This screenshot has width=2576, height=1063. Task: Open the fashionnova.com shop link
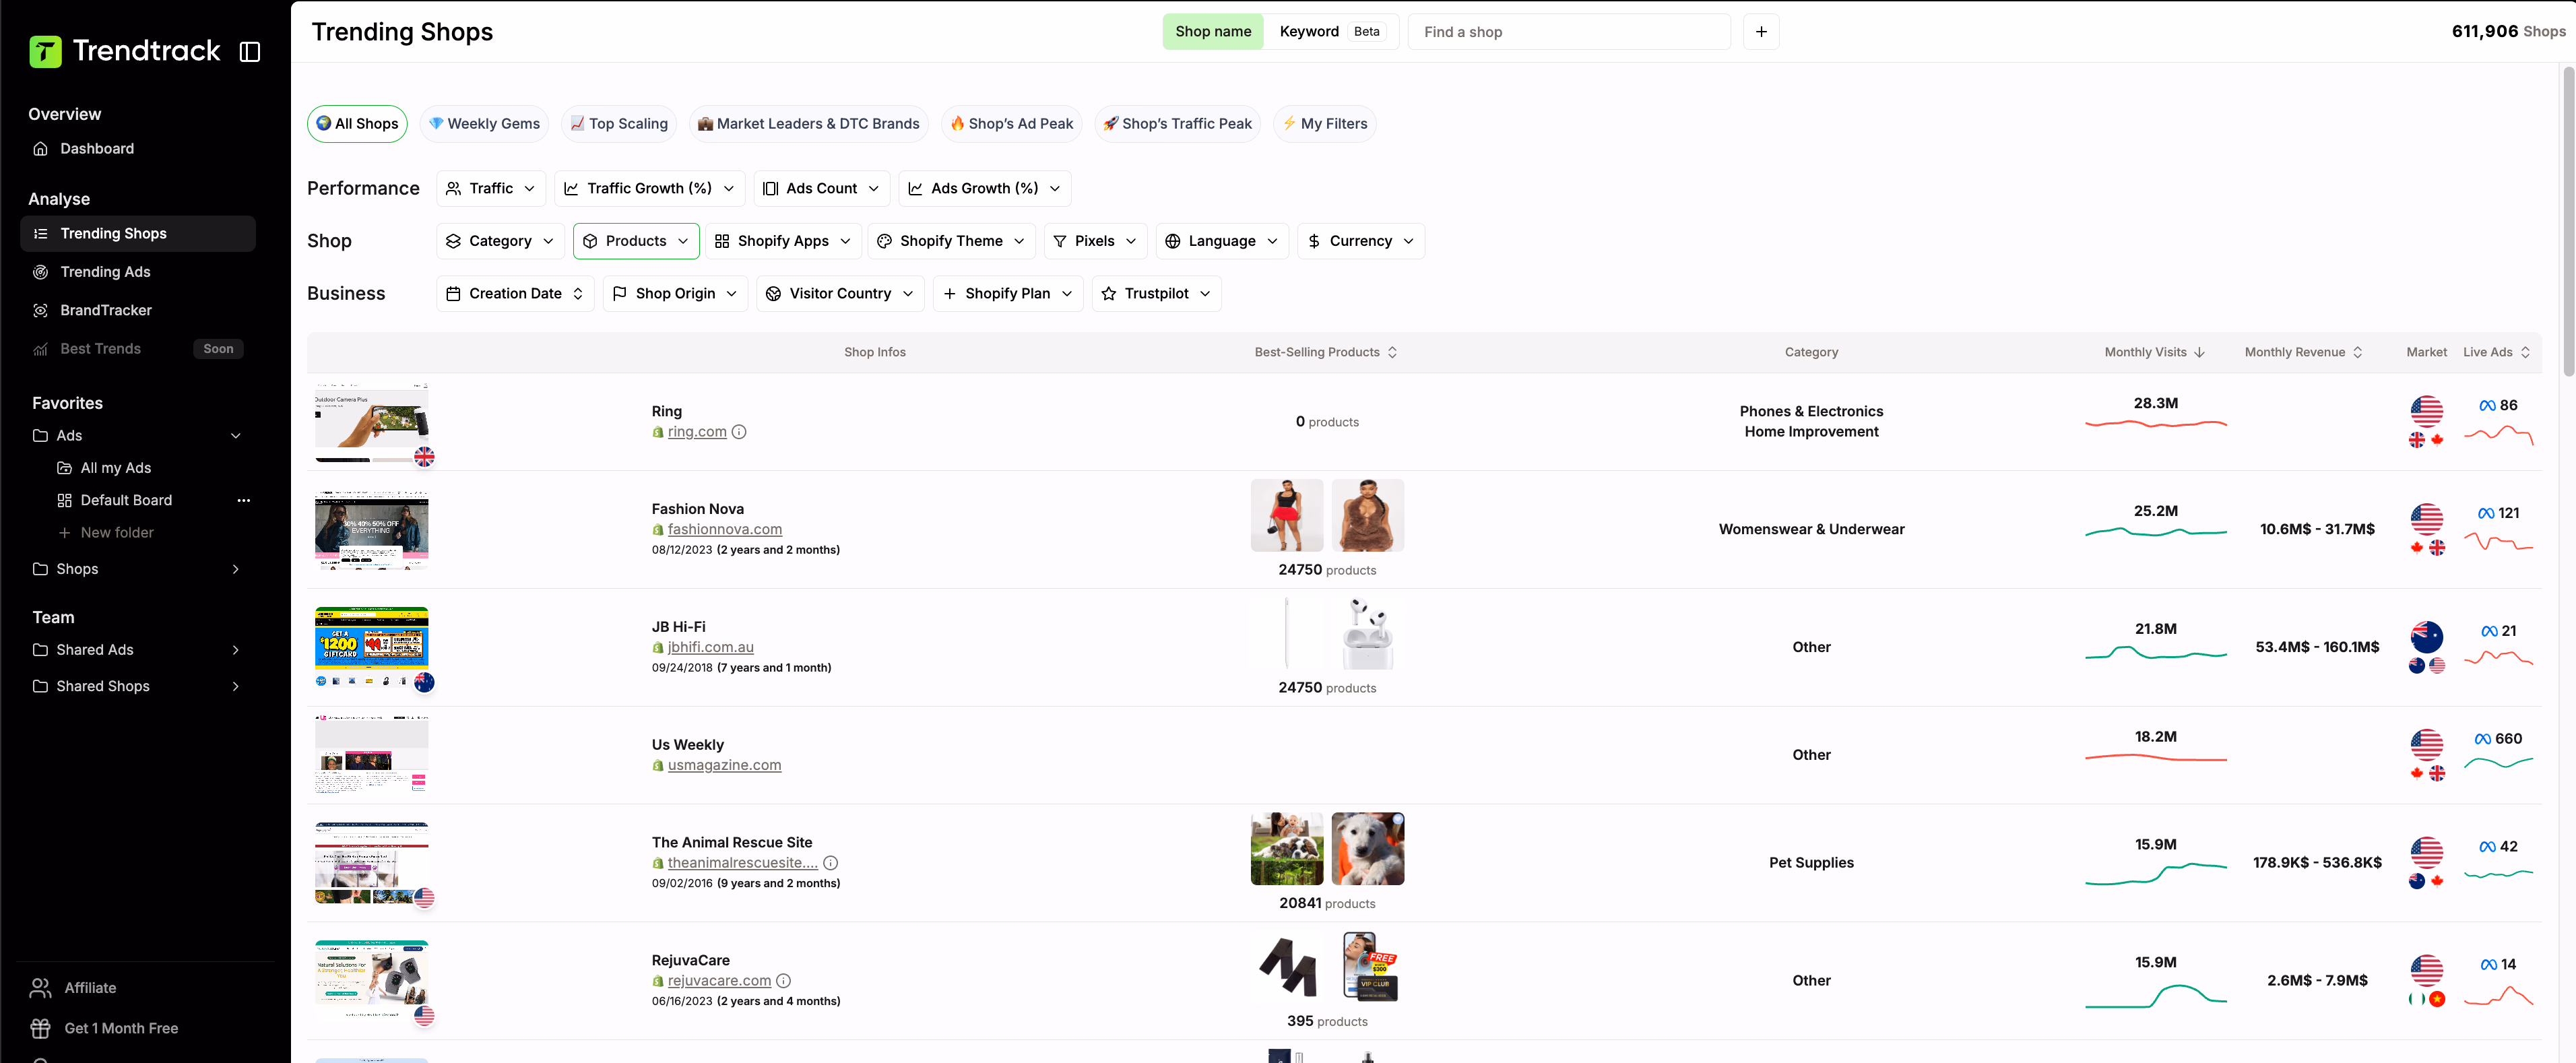click(x=724, y=529)
